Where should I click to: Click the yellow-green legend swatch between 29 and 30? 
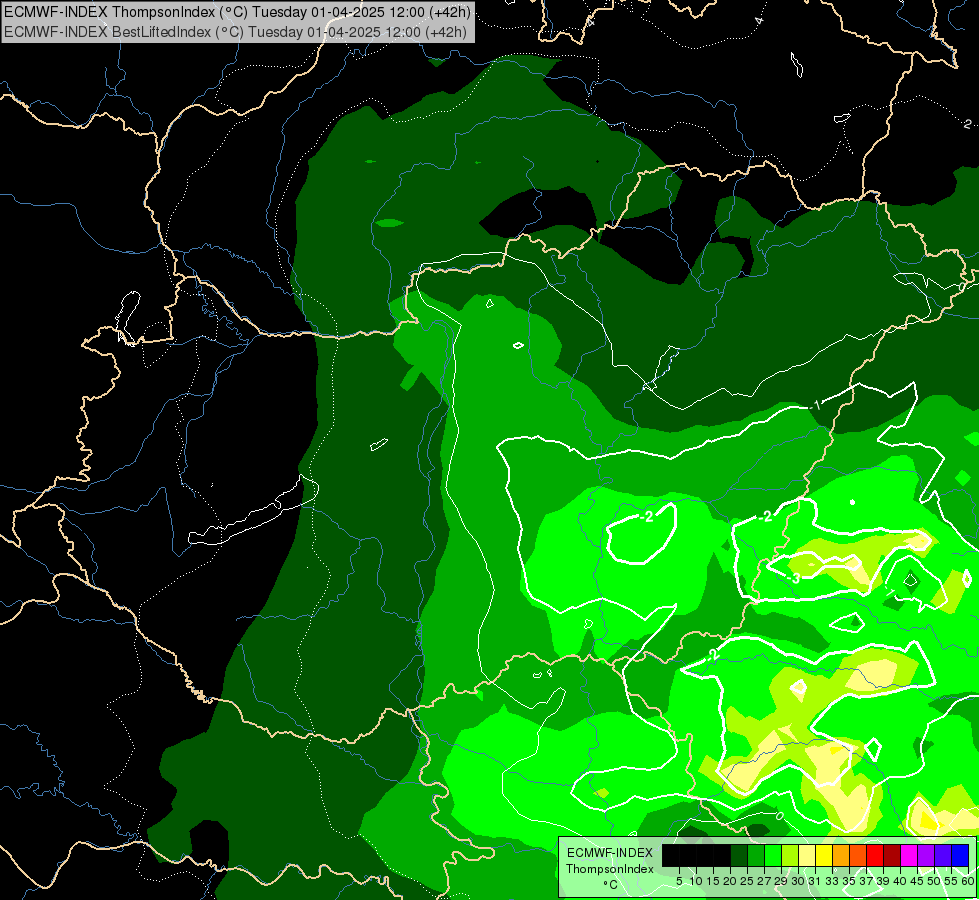pyautogui.click(x=790, y=855)
